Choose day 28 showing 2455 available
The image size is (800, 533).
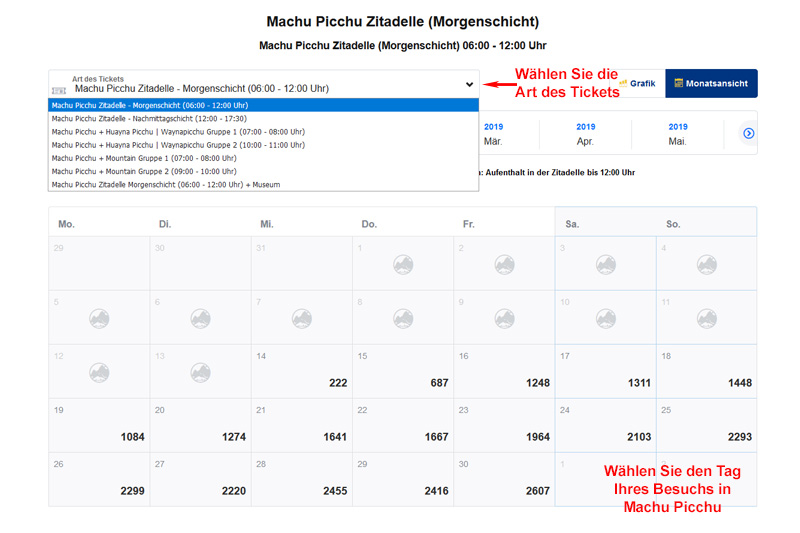tap(302, 479)
